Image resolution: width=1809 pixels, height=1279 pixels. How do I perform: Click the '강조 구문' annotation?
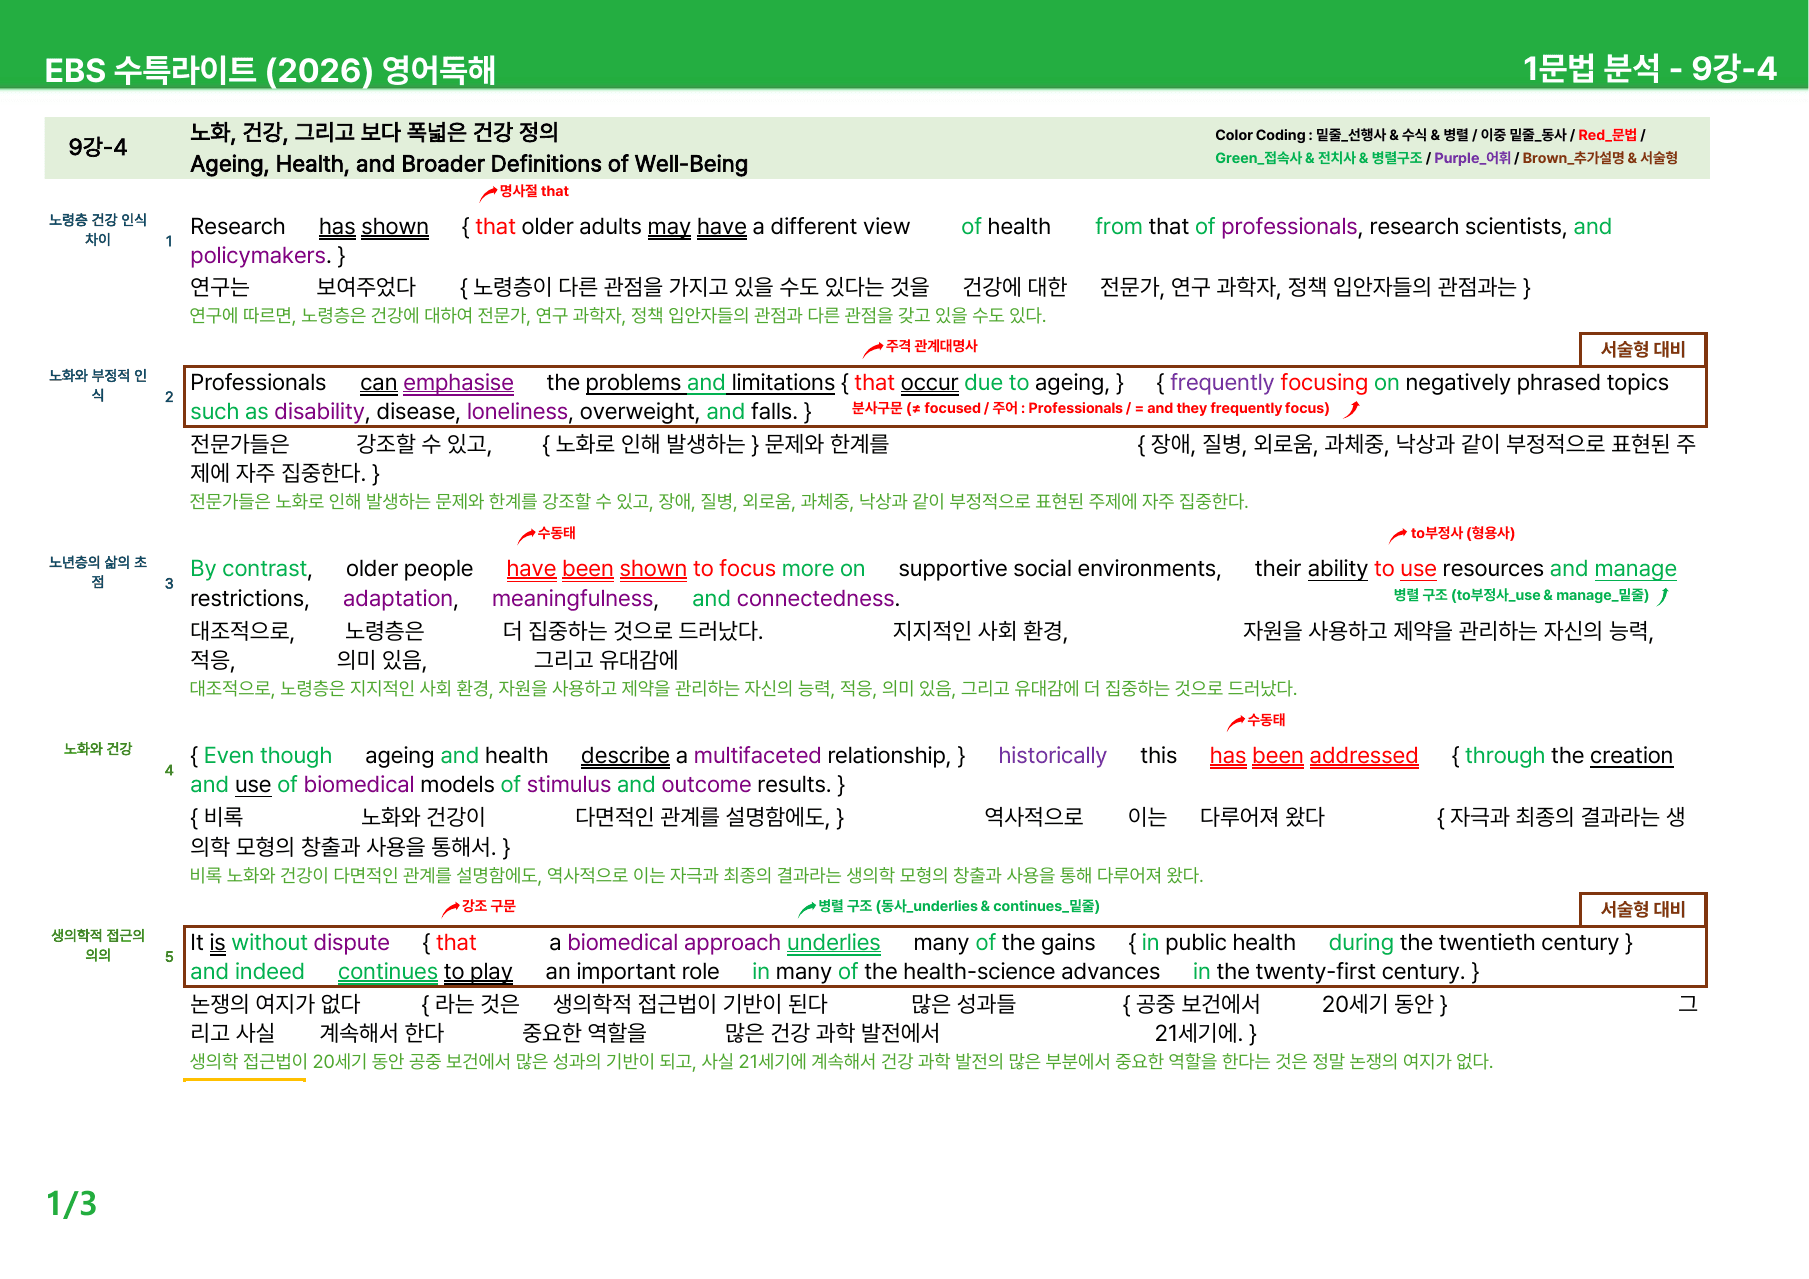pos(488,906)
